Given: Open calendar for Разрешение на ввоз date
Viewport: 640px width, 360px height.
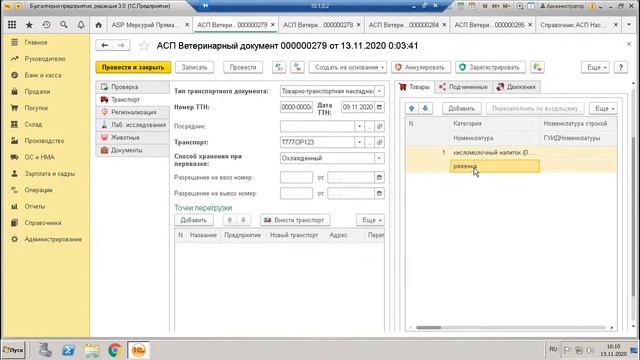Looking at the screenshot, I should [379, 177].
